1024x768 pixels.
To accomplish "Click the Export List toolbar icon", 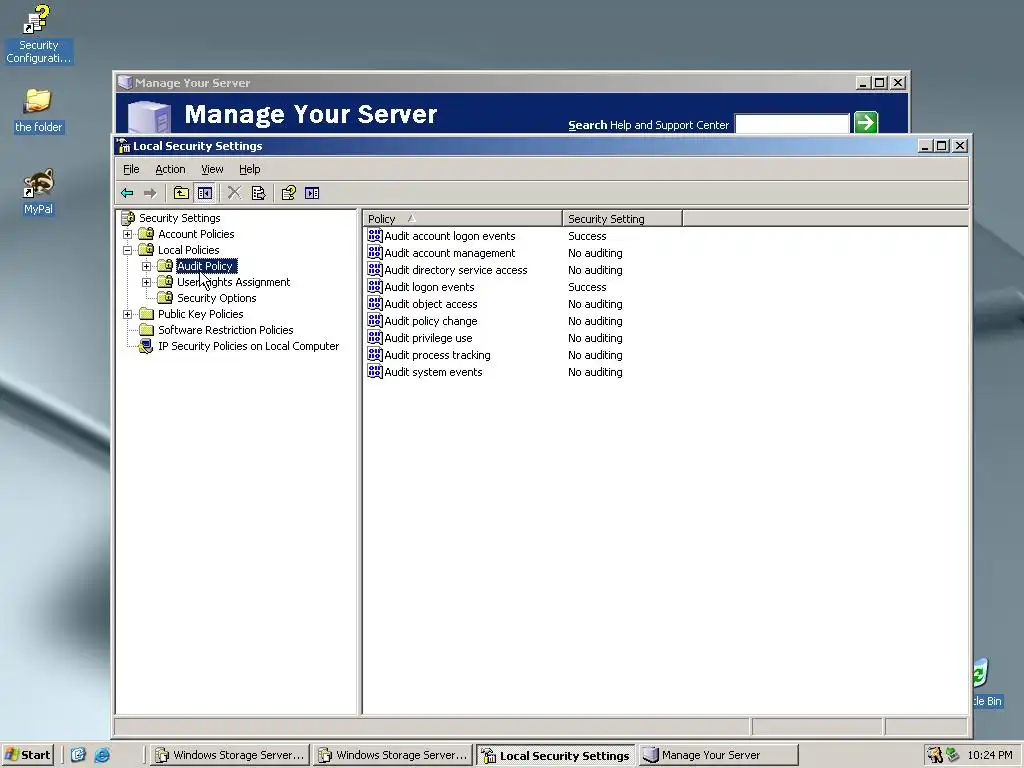I will click(259, 193).
